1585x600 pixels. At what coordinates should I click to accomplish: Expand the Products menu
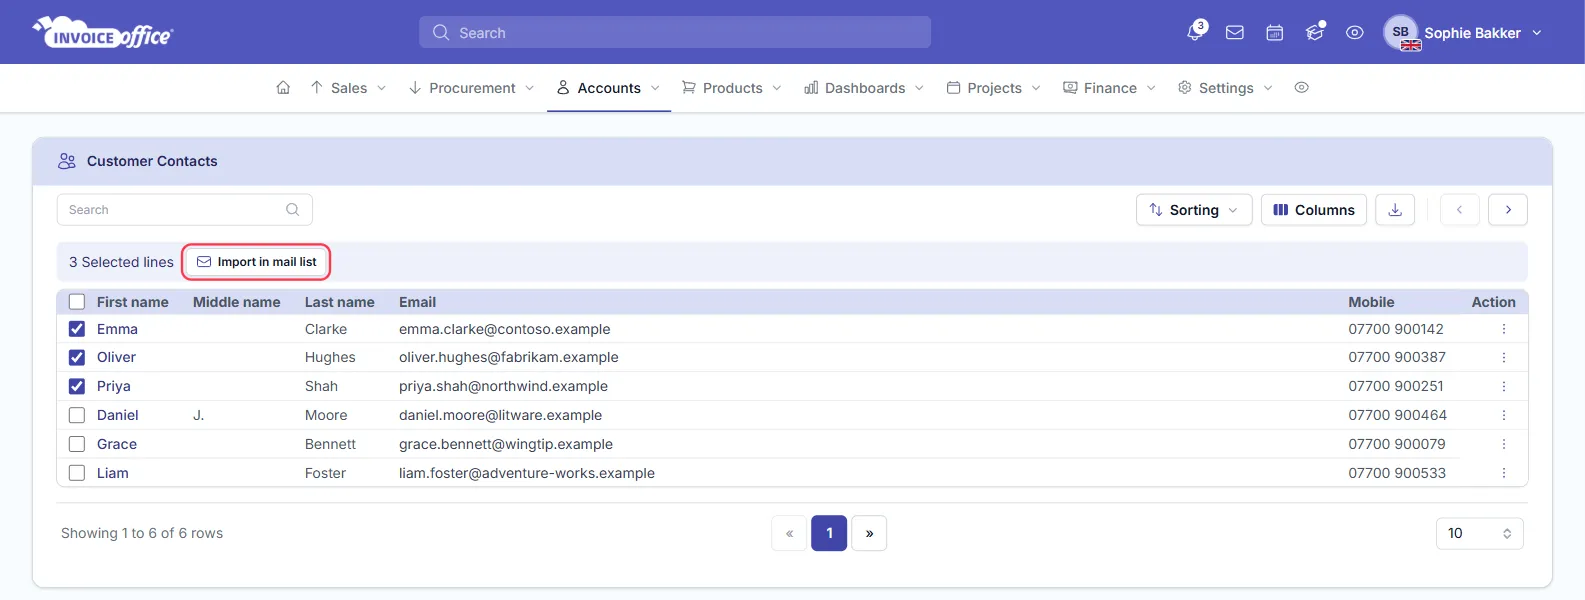click(732, 88)
